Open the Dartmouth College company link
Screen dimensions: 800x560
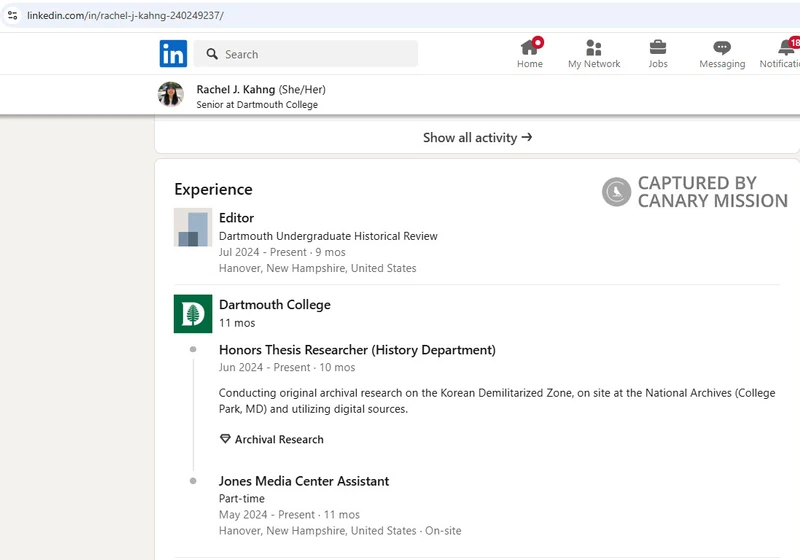pos(274,305)
